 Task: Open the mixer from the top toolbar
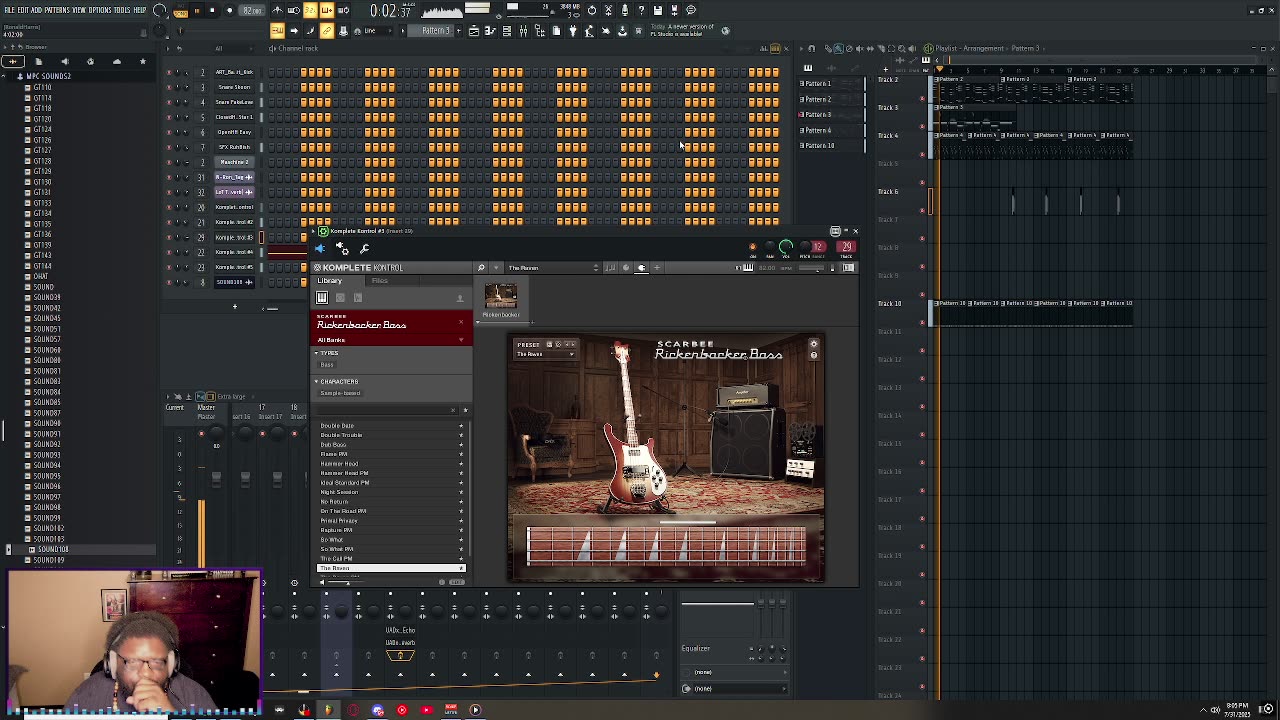click(523, 31)
